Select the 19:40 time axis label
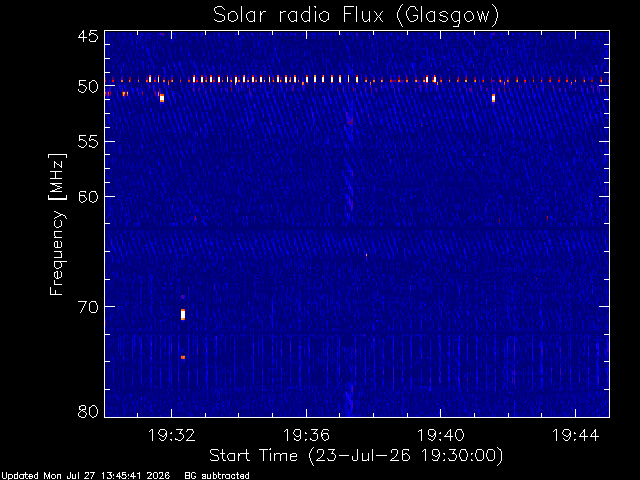The height and width of the screenshot is (480, 640). (441, 435)
